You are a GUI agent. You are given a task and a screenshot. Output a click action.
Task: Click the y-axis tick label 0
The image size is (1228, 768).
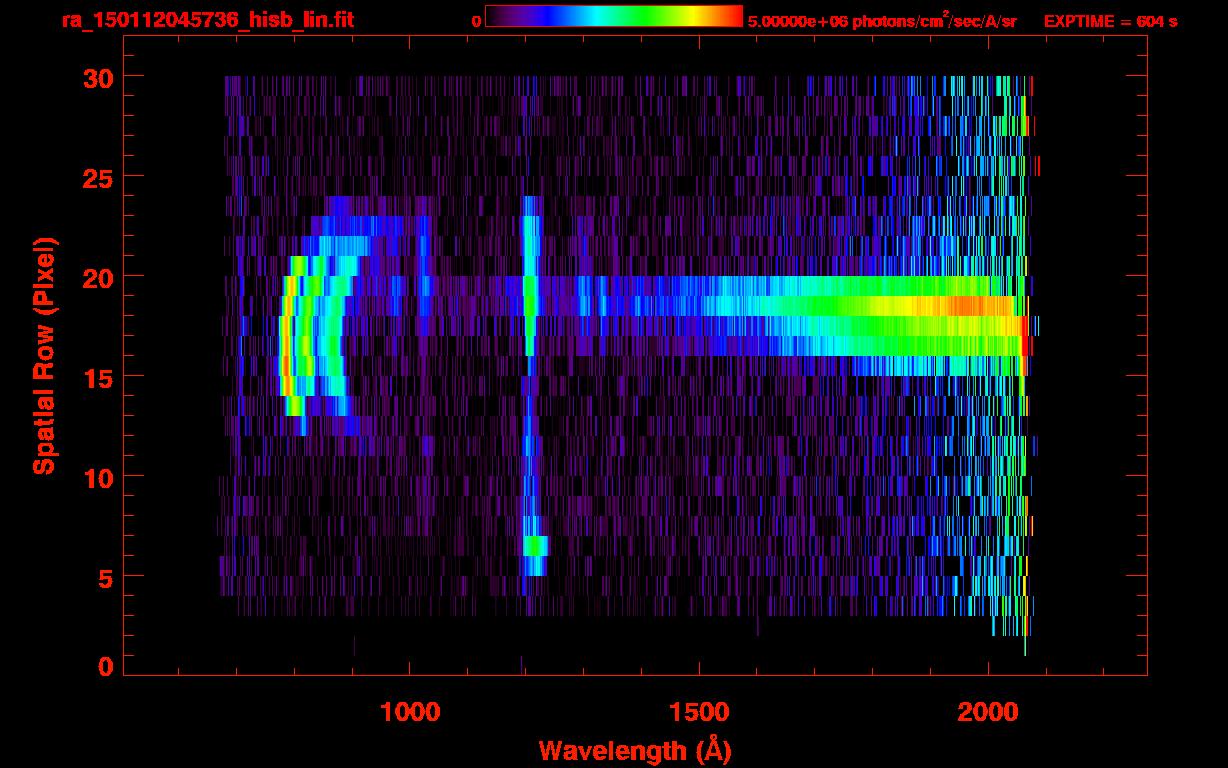tap(106, 667)
